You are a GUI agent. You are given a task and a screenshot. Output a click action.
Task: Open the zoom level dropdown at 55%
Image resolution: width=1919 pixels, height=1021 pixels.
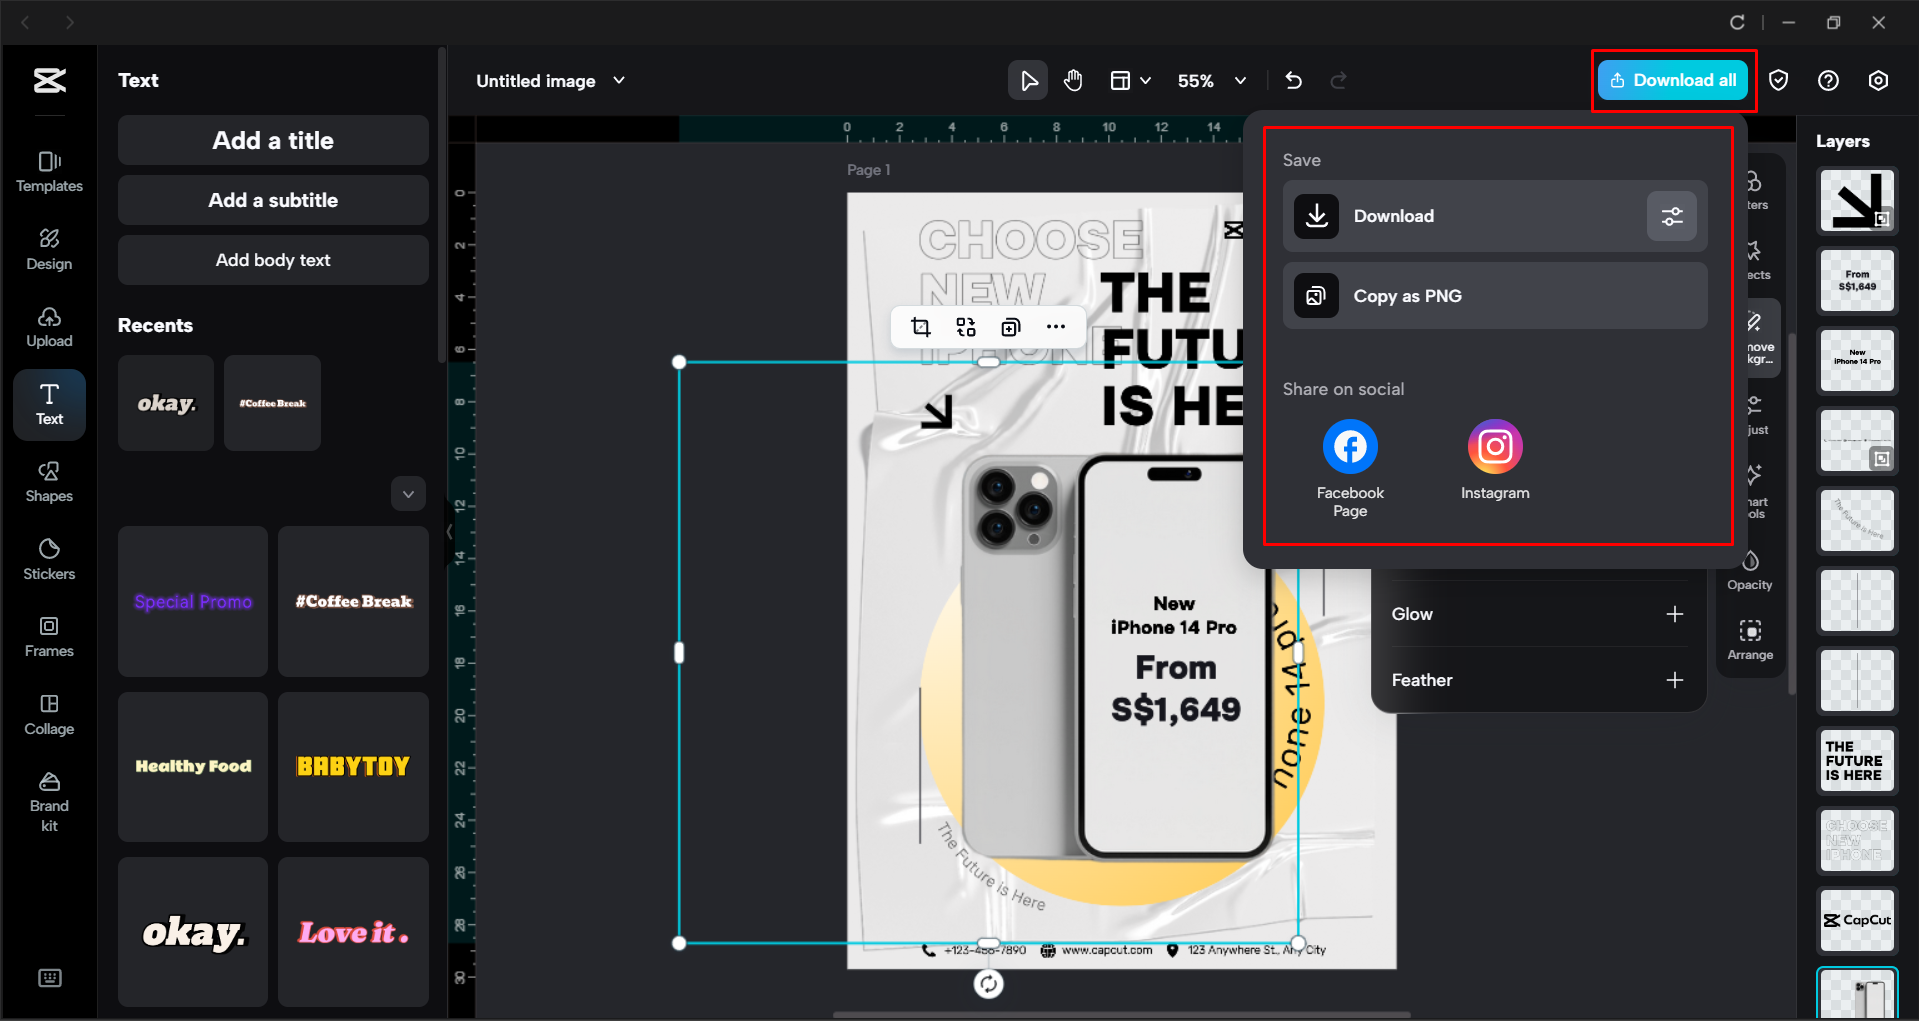tap(1240, 80)
